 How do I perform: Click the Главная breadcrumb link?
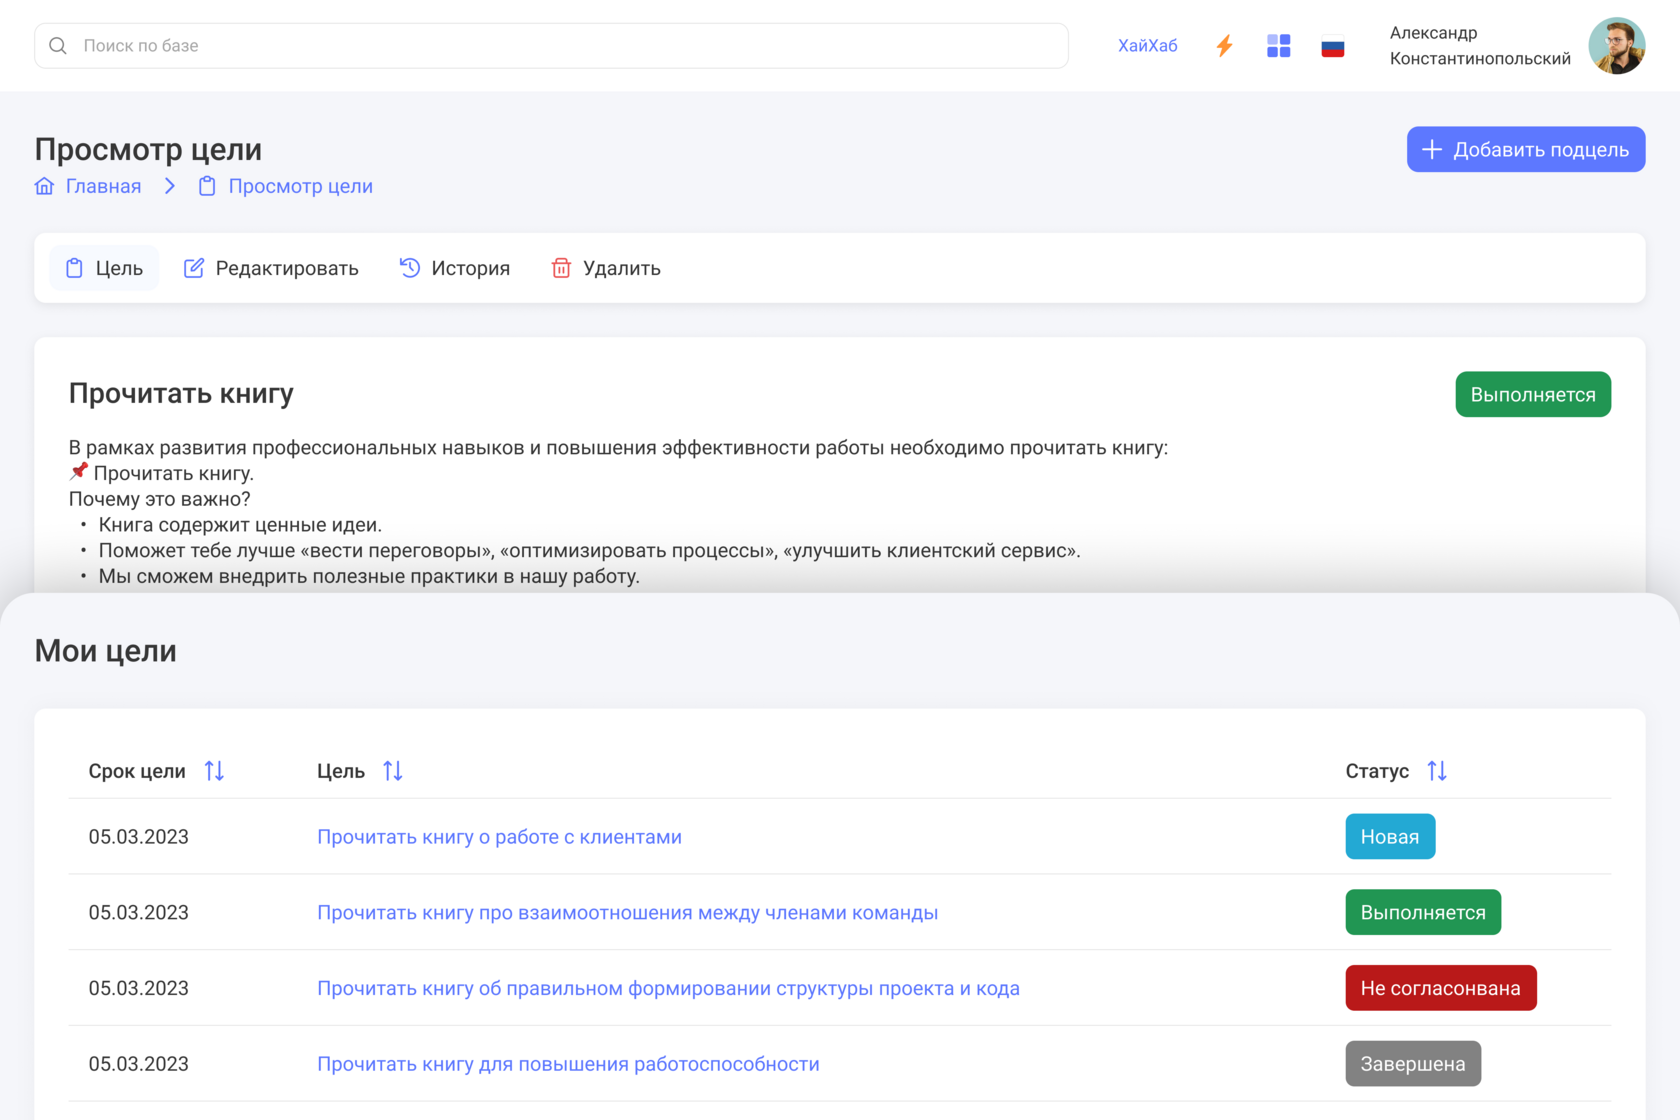103,186
